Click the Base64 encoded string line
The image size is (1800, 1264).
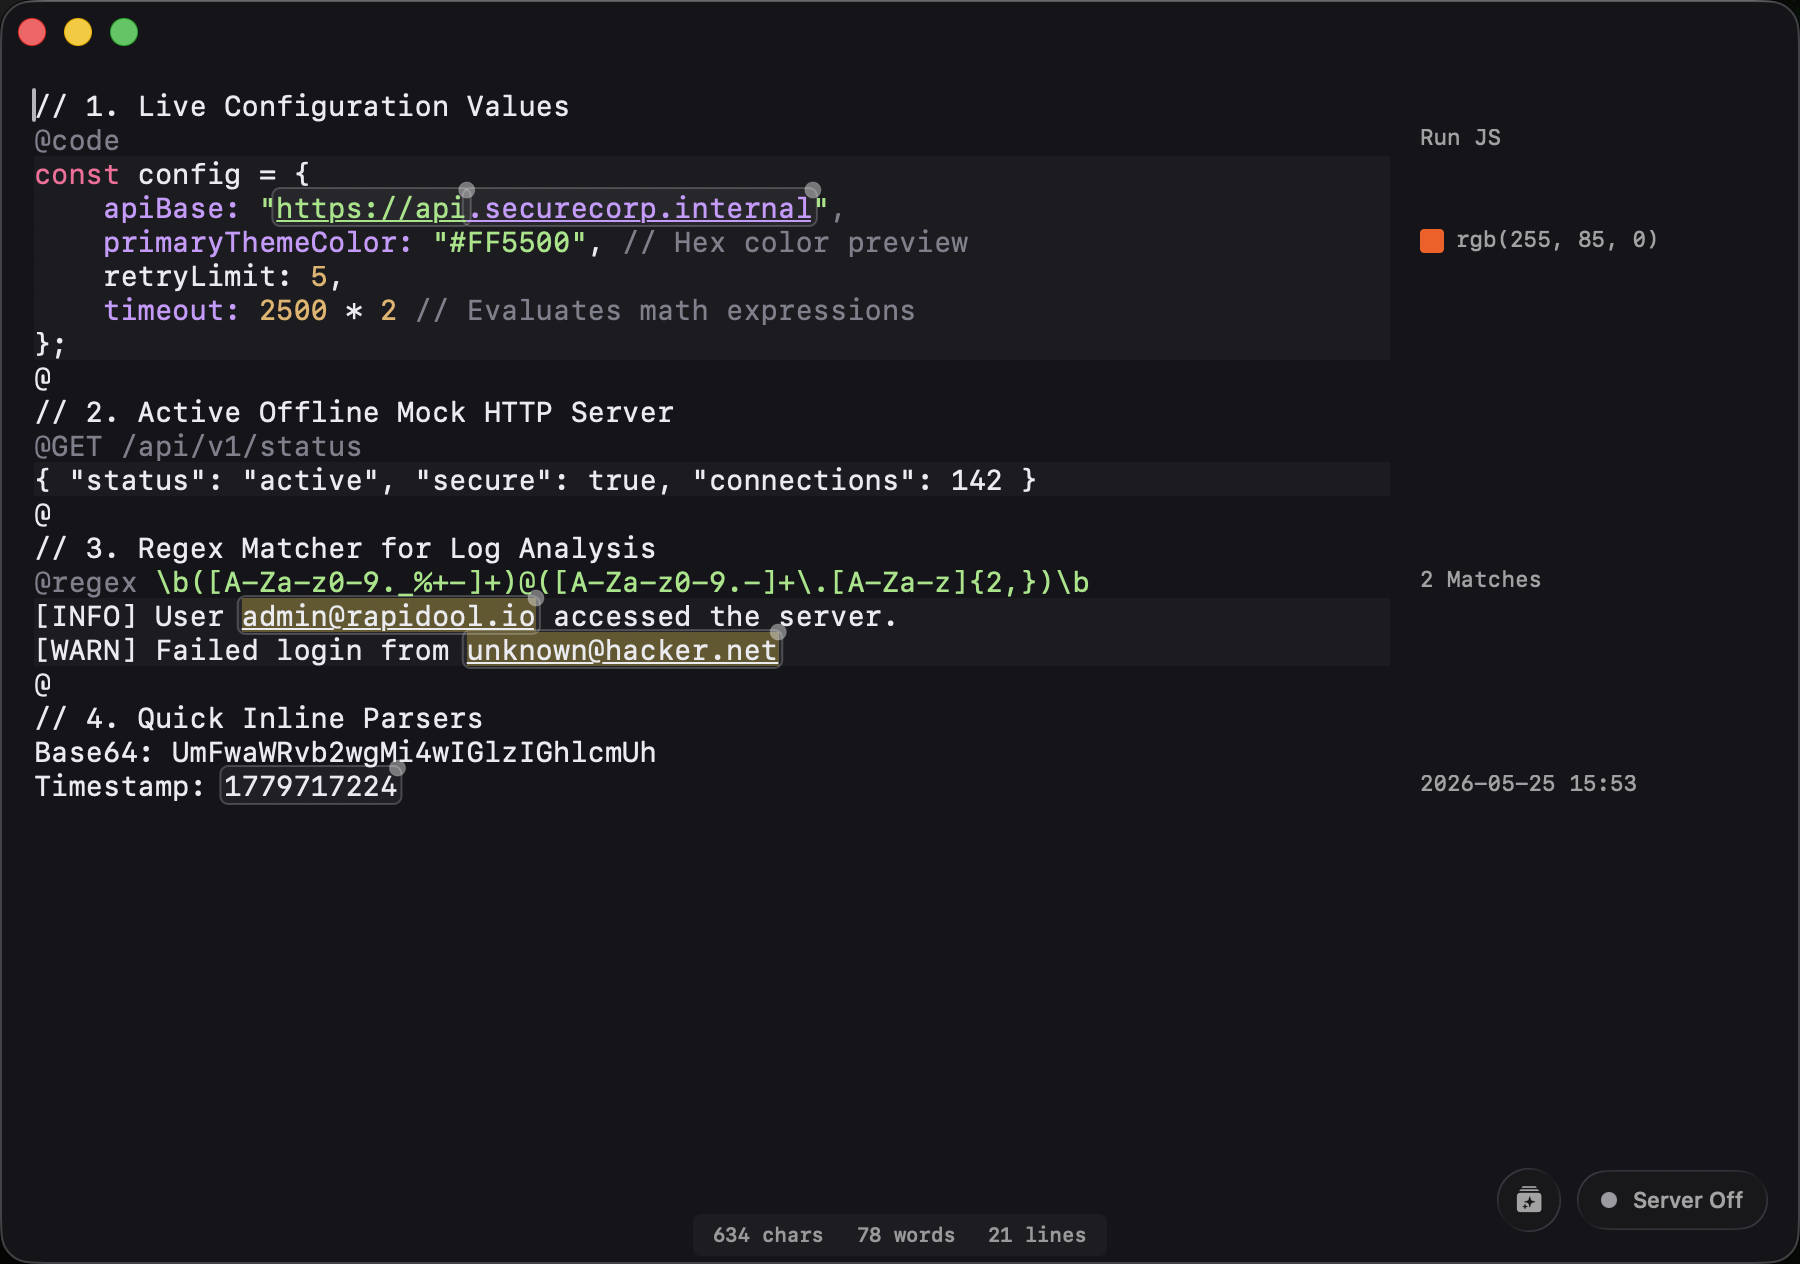pos(345,752)
